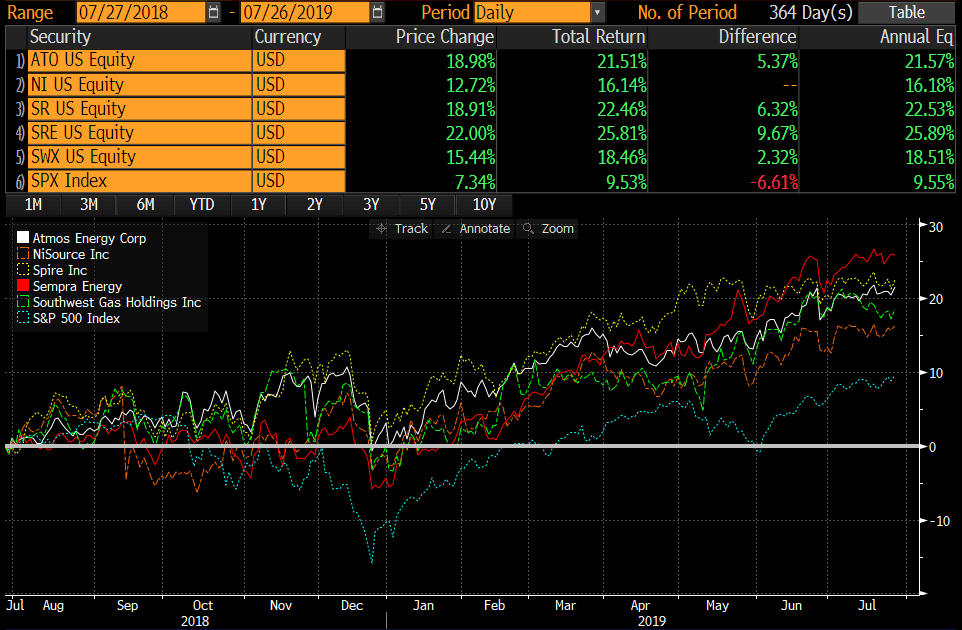Select the 1Y time range tab

click(x=258, y=204)
